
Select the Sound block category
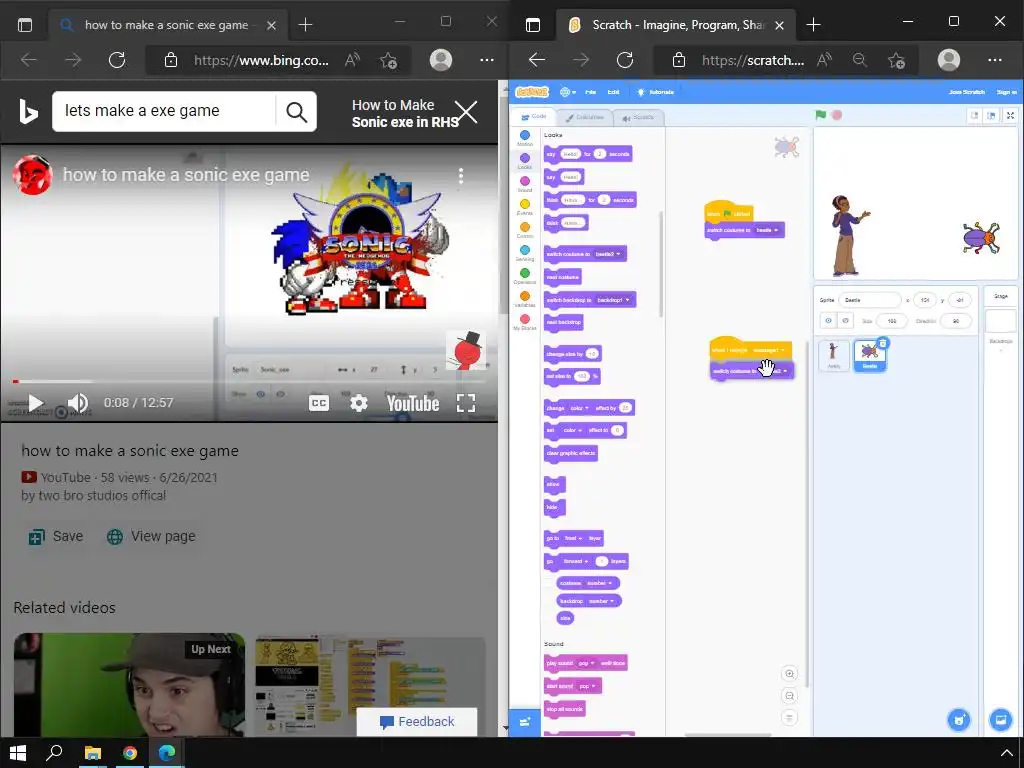(525, 184)
